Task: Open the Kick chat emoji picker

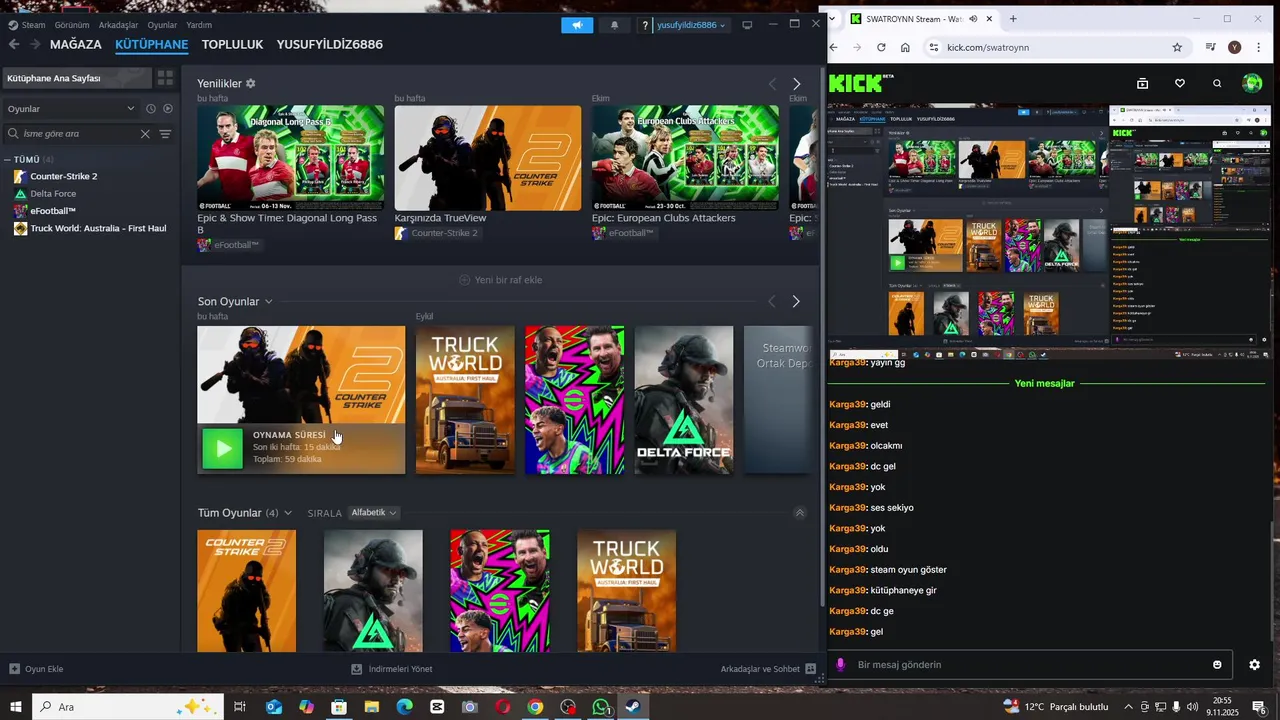Action: 1217,665
